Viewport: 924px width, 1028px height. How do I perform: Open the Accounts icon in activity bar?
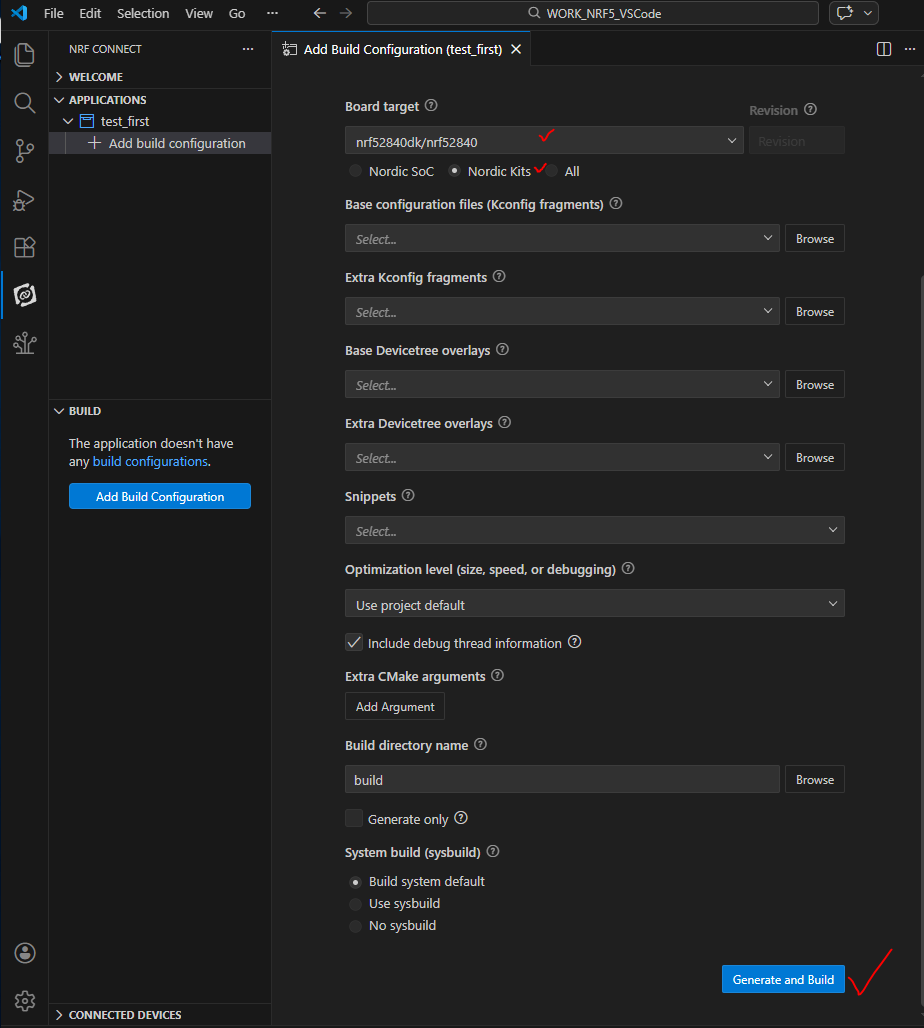pos(25,953)
